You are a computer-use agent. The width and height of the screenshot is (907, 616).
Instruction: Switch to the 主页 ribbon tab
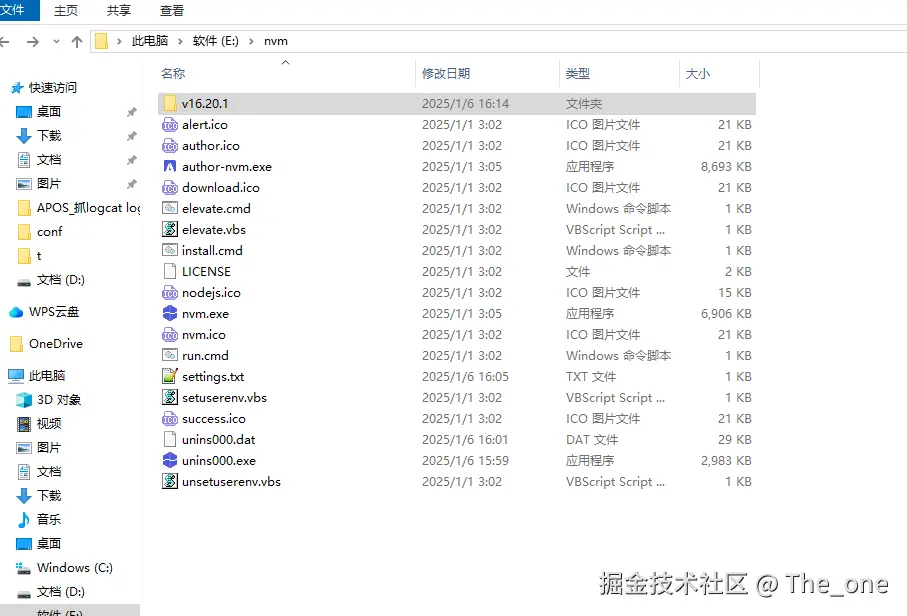pos(66,10)
